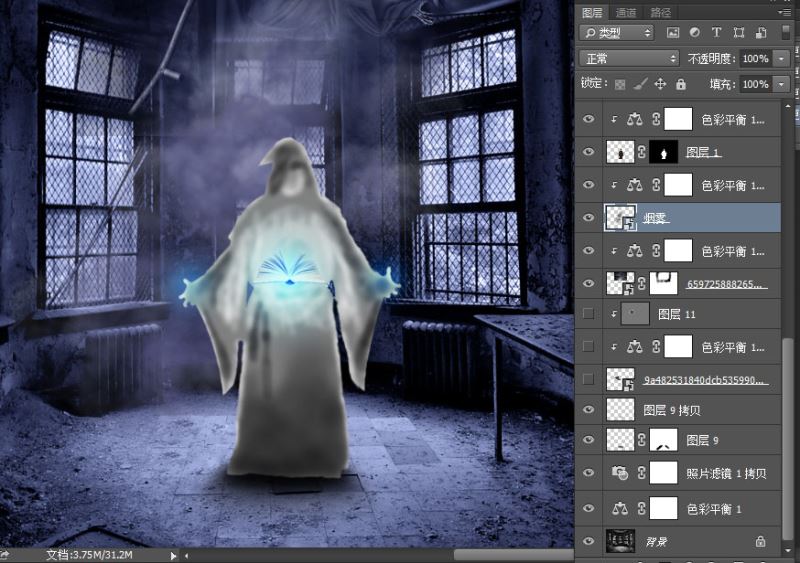
Task: Click the smart object filter icon
Action: tap(760, 33)
